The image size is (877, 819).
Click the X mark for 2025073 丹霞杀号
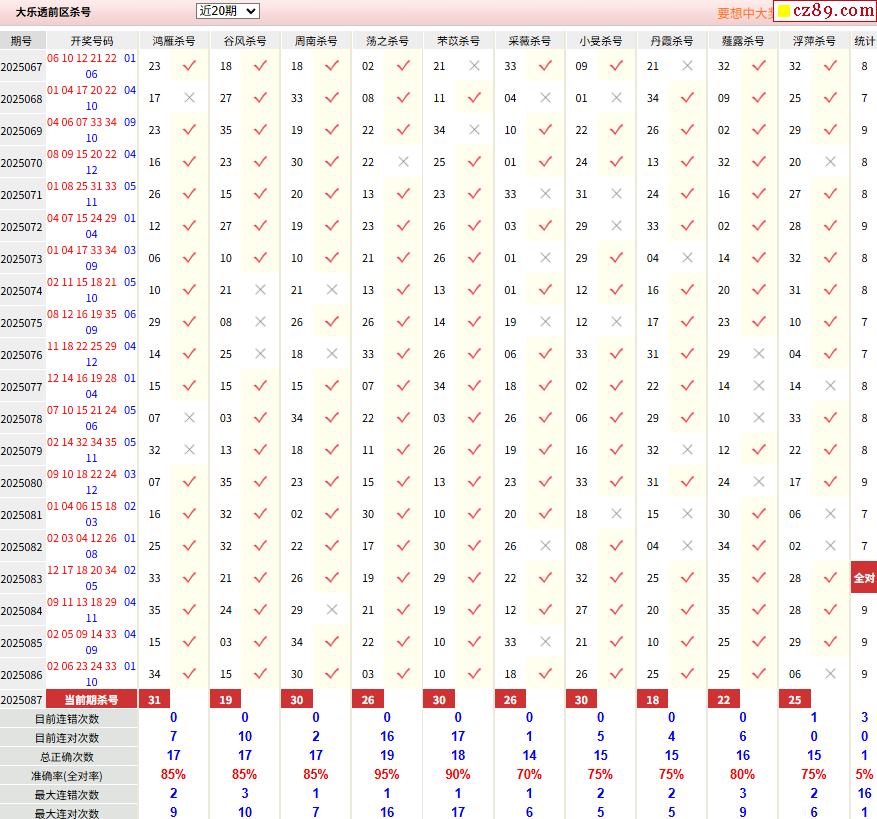[687, 257]
